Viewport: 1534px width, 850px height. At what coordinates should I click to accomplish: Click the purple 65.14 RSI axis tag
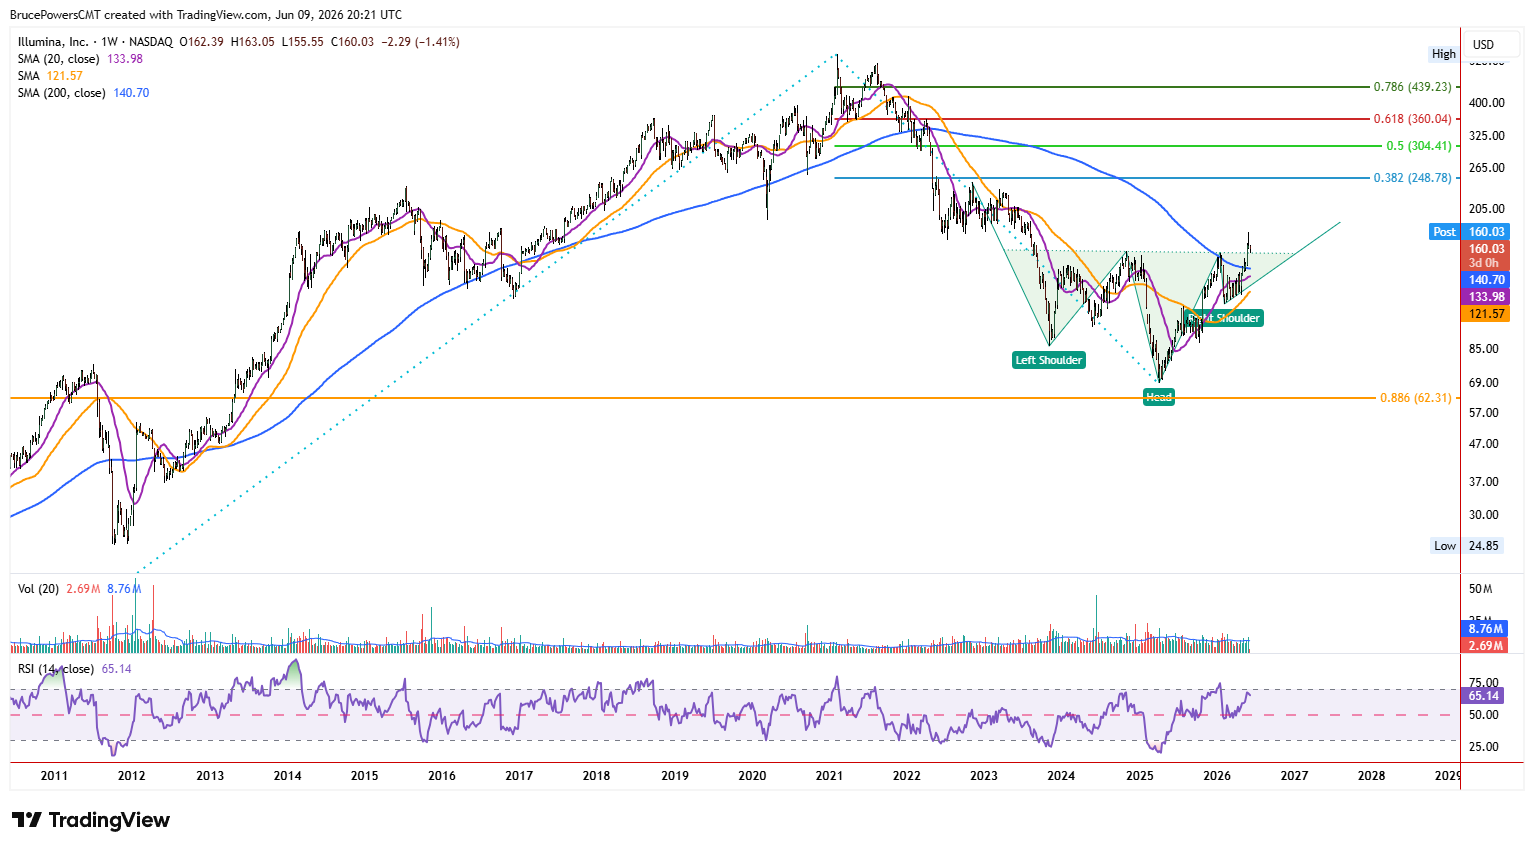(1484, 696)
